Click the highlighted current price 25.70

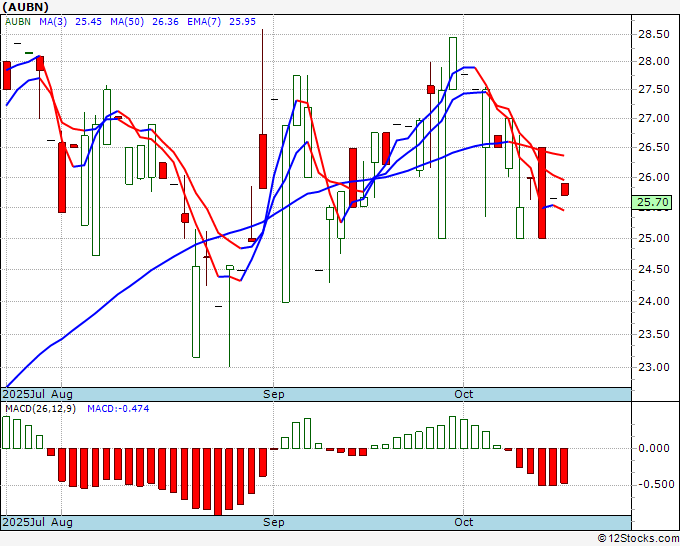click(x=653, y=202)
